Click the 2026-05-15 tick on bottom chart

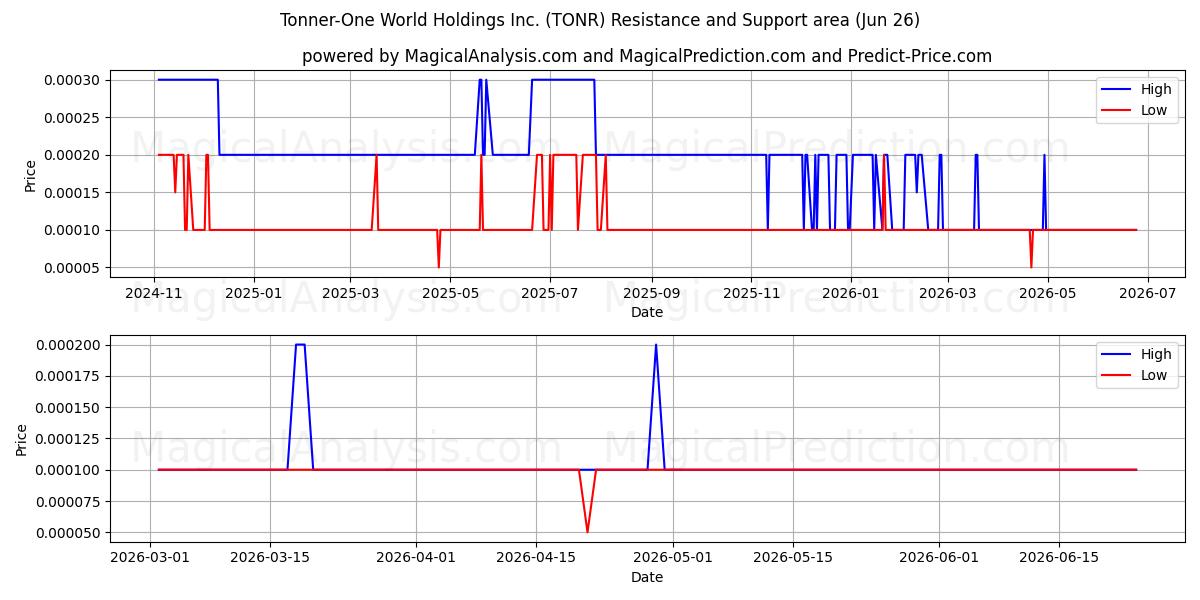[793, 559]
